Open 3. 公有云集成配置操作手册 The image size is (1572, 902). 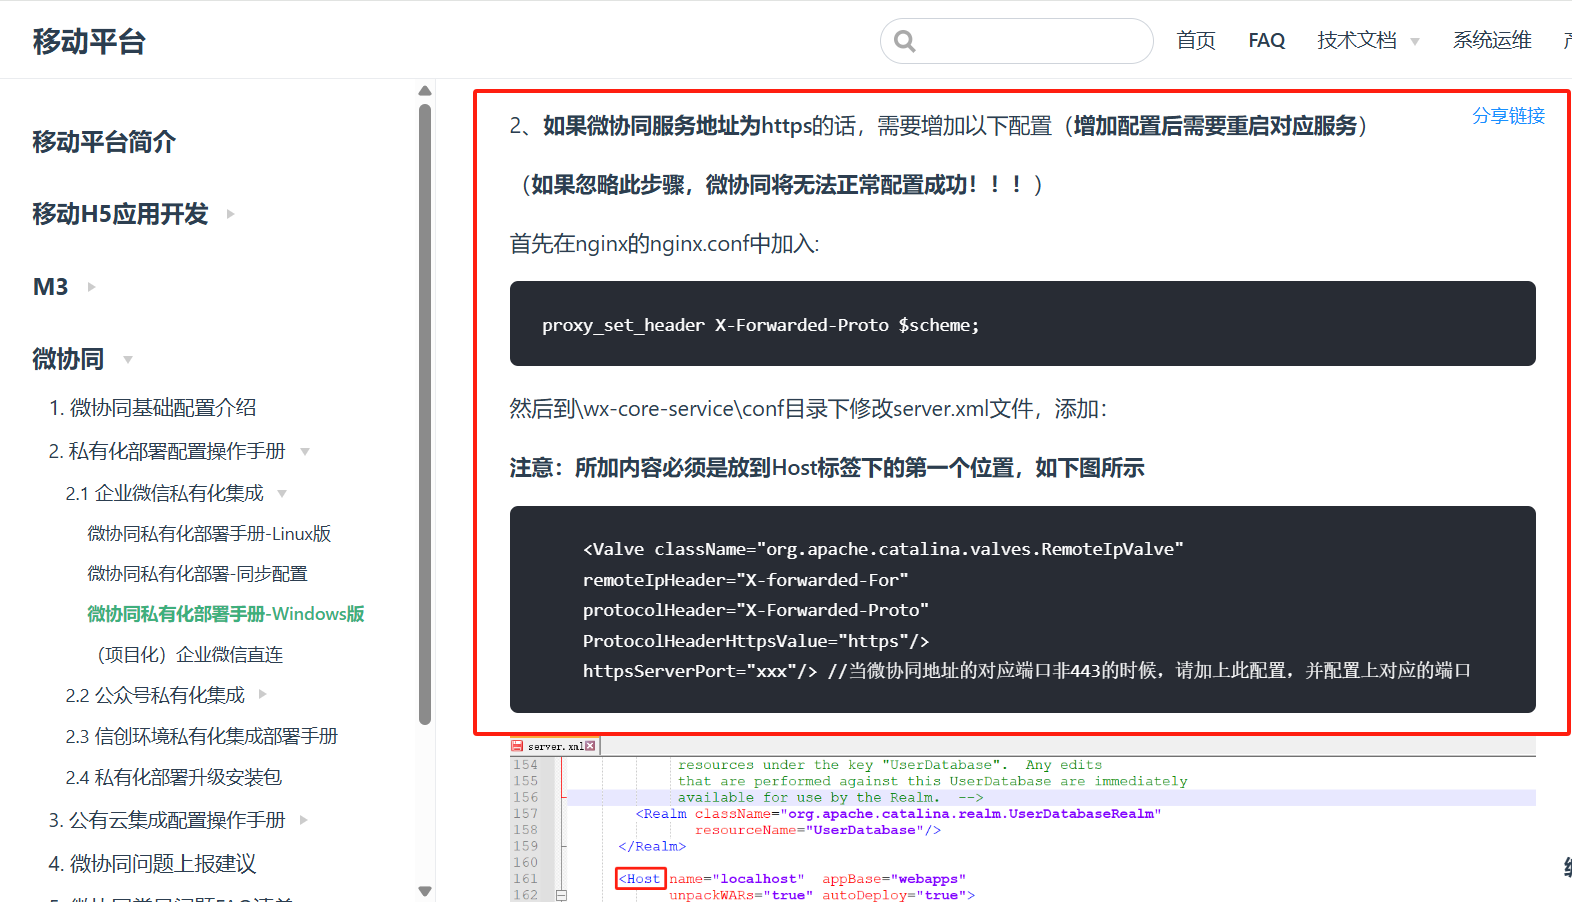coord(167,820)
